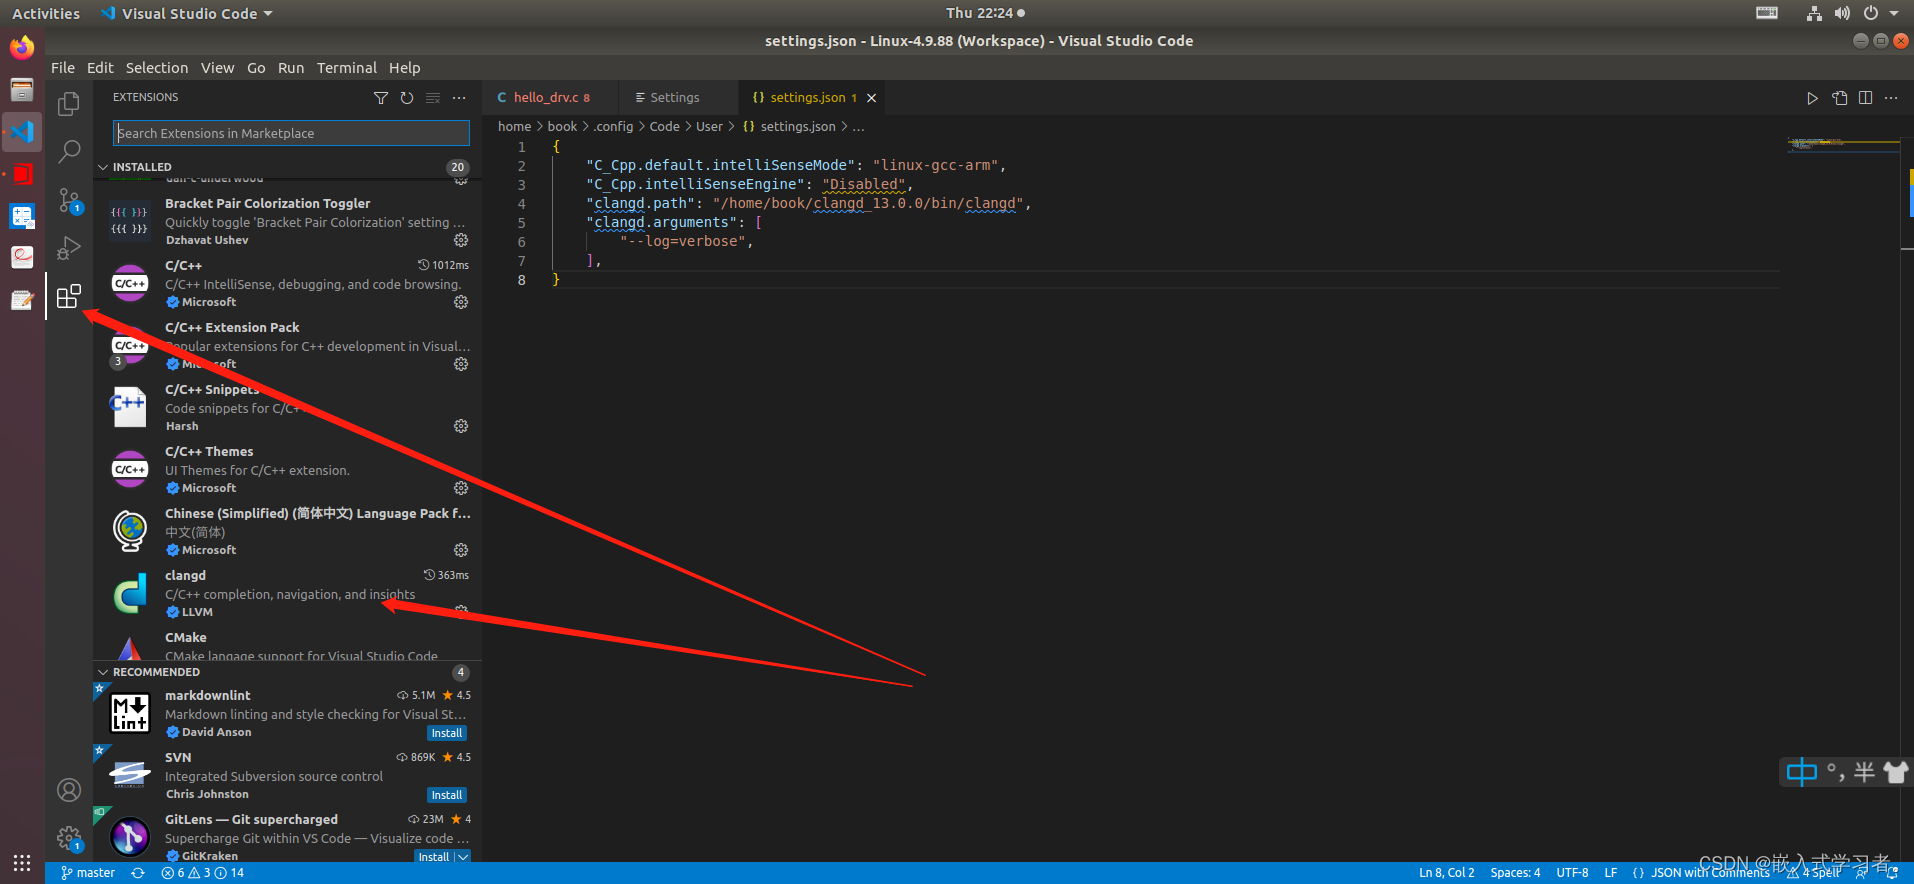This screenshot has width=1914, height=884.
Task: Open the Search view in activity bar
Action: [x=69, y=152]
